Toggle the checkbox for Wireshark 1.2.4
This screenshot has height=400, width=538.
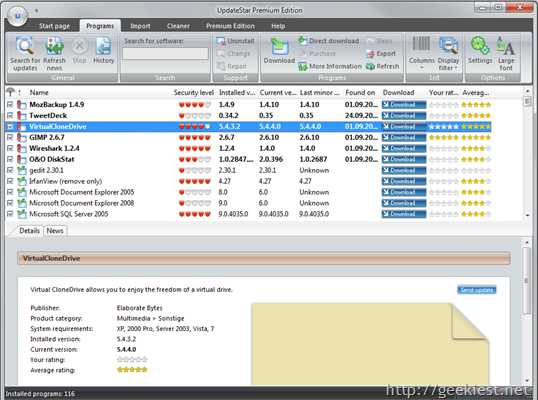tap(10, 148)
